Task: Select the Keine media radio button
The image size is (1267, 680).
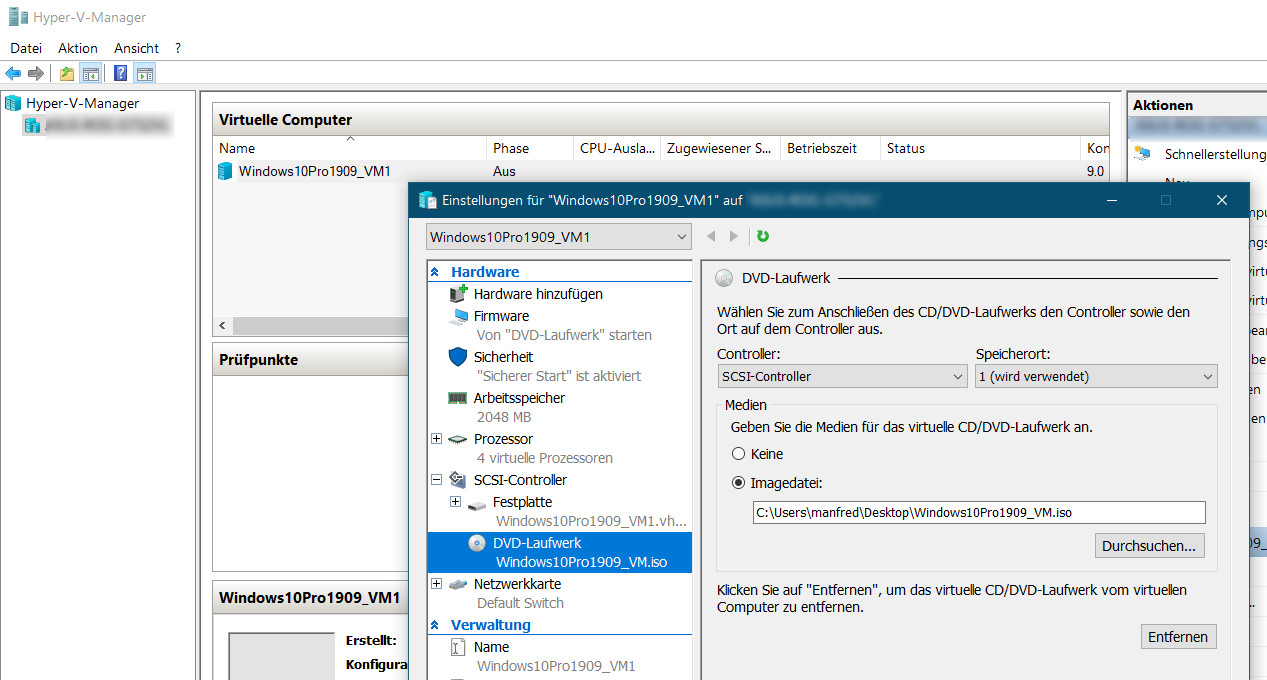Action: point(739,454)
